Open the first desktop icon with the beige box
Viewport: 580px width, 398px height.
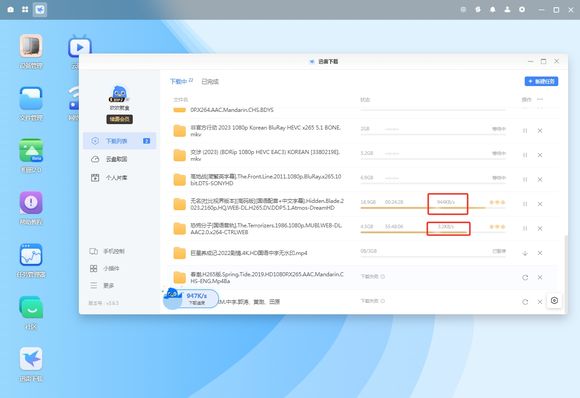[x=31, y=45]
